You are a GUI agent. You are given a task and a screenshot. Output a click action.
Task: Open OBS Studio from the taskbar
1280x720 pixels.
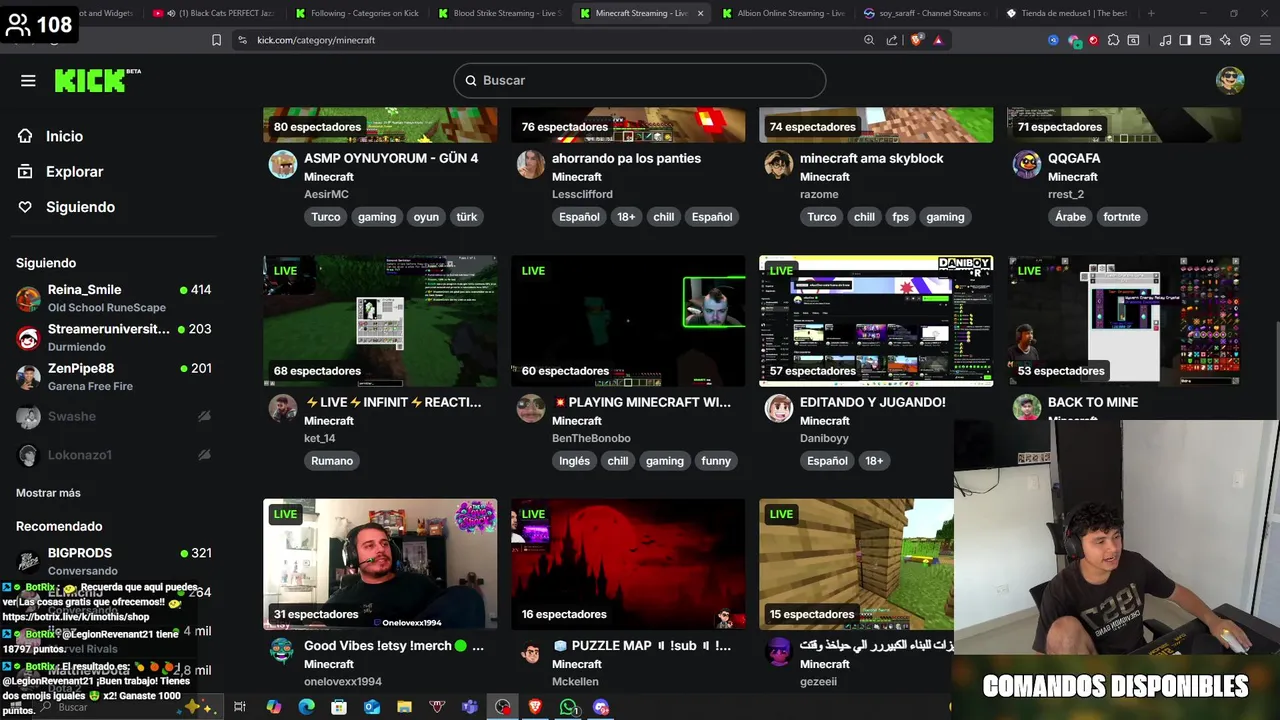[503, 707]
